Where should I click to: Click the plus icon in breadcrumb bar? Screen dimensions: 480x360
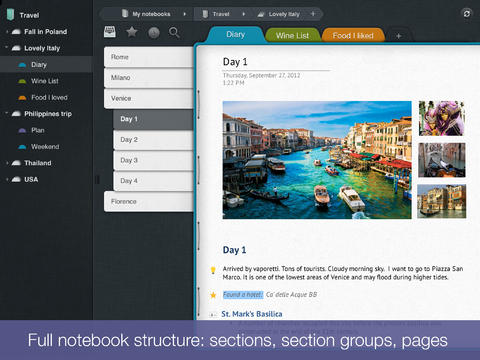[x=313, y=14]
